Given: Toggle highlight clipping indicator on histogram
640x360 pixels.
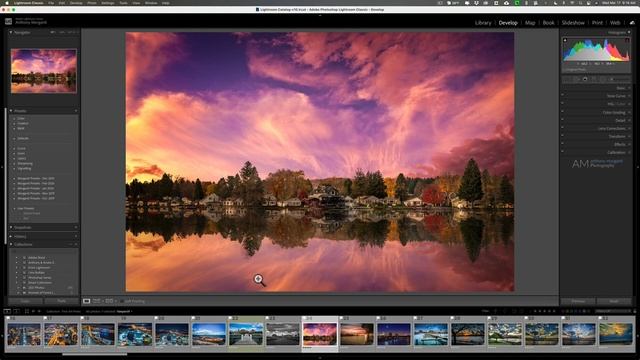Looking at the screenshot, I should click(x=627, y=40).
